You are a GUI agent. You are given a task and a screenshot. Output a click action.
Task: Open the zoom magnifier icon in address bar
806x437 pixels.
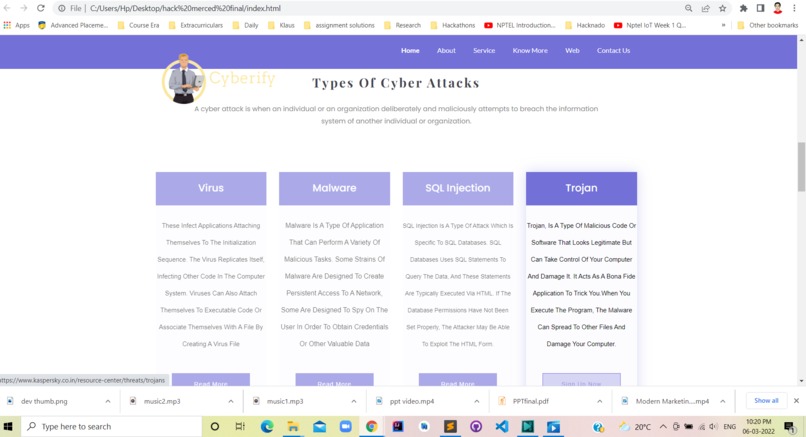coord(688,8)
